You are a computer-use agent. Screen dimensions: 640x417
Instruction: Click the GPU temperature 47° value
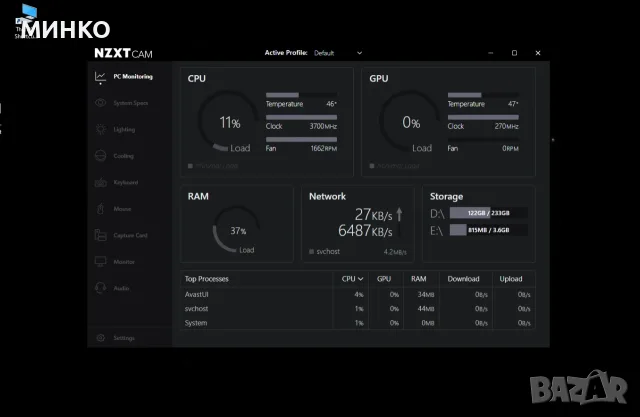coord(513,104)
